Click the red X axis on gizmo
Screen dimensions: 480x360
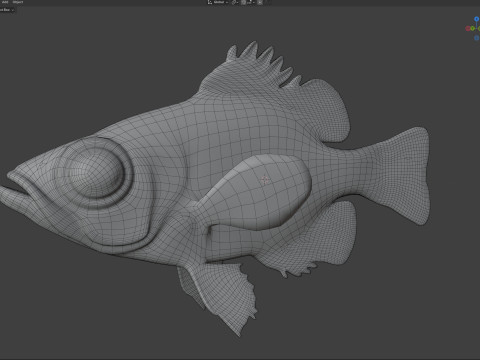click(468, 28)
